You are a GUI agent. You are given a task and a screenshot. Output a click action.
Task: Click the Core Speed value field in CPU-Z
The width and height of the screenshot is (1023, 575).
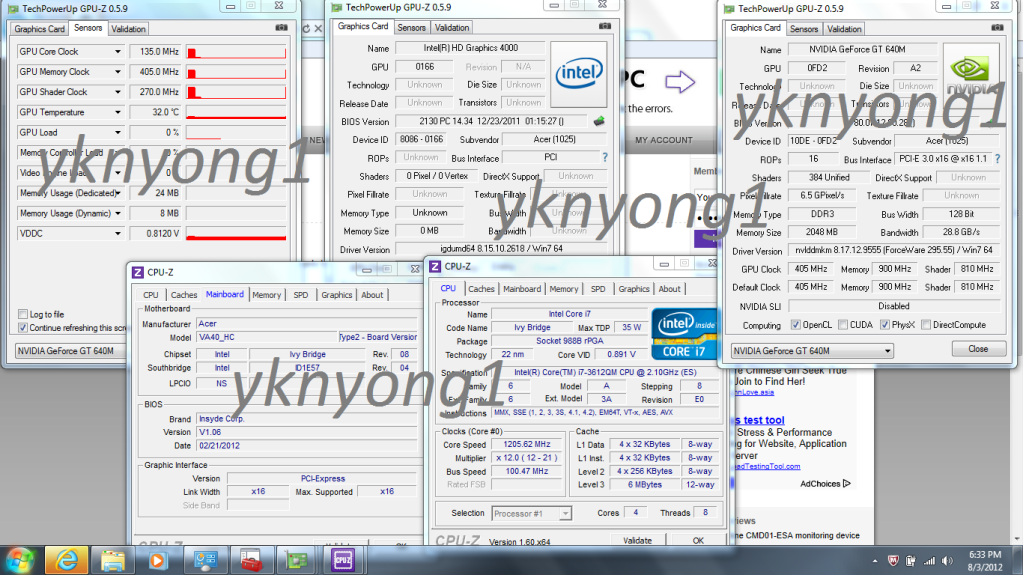coord(527,444)
